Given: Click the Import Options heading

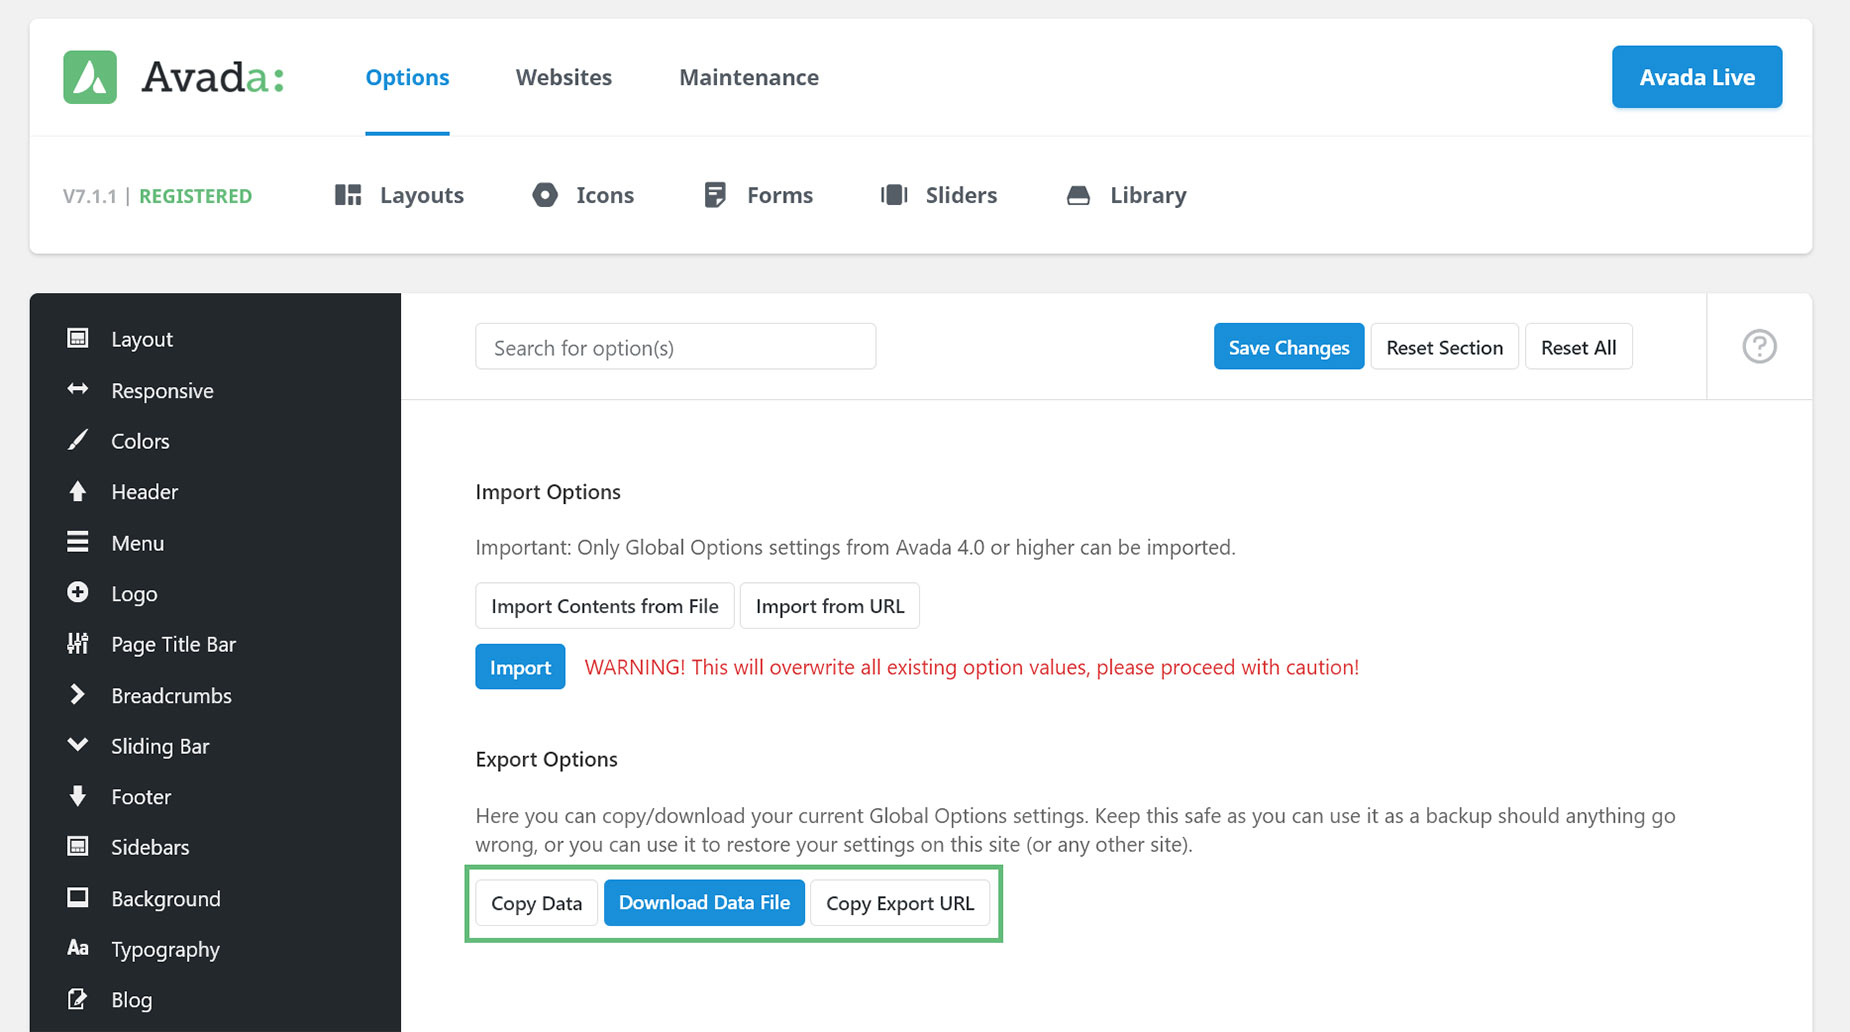Looking at the screenshot, I should pos(548,492).
